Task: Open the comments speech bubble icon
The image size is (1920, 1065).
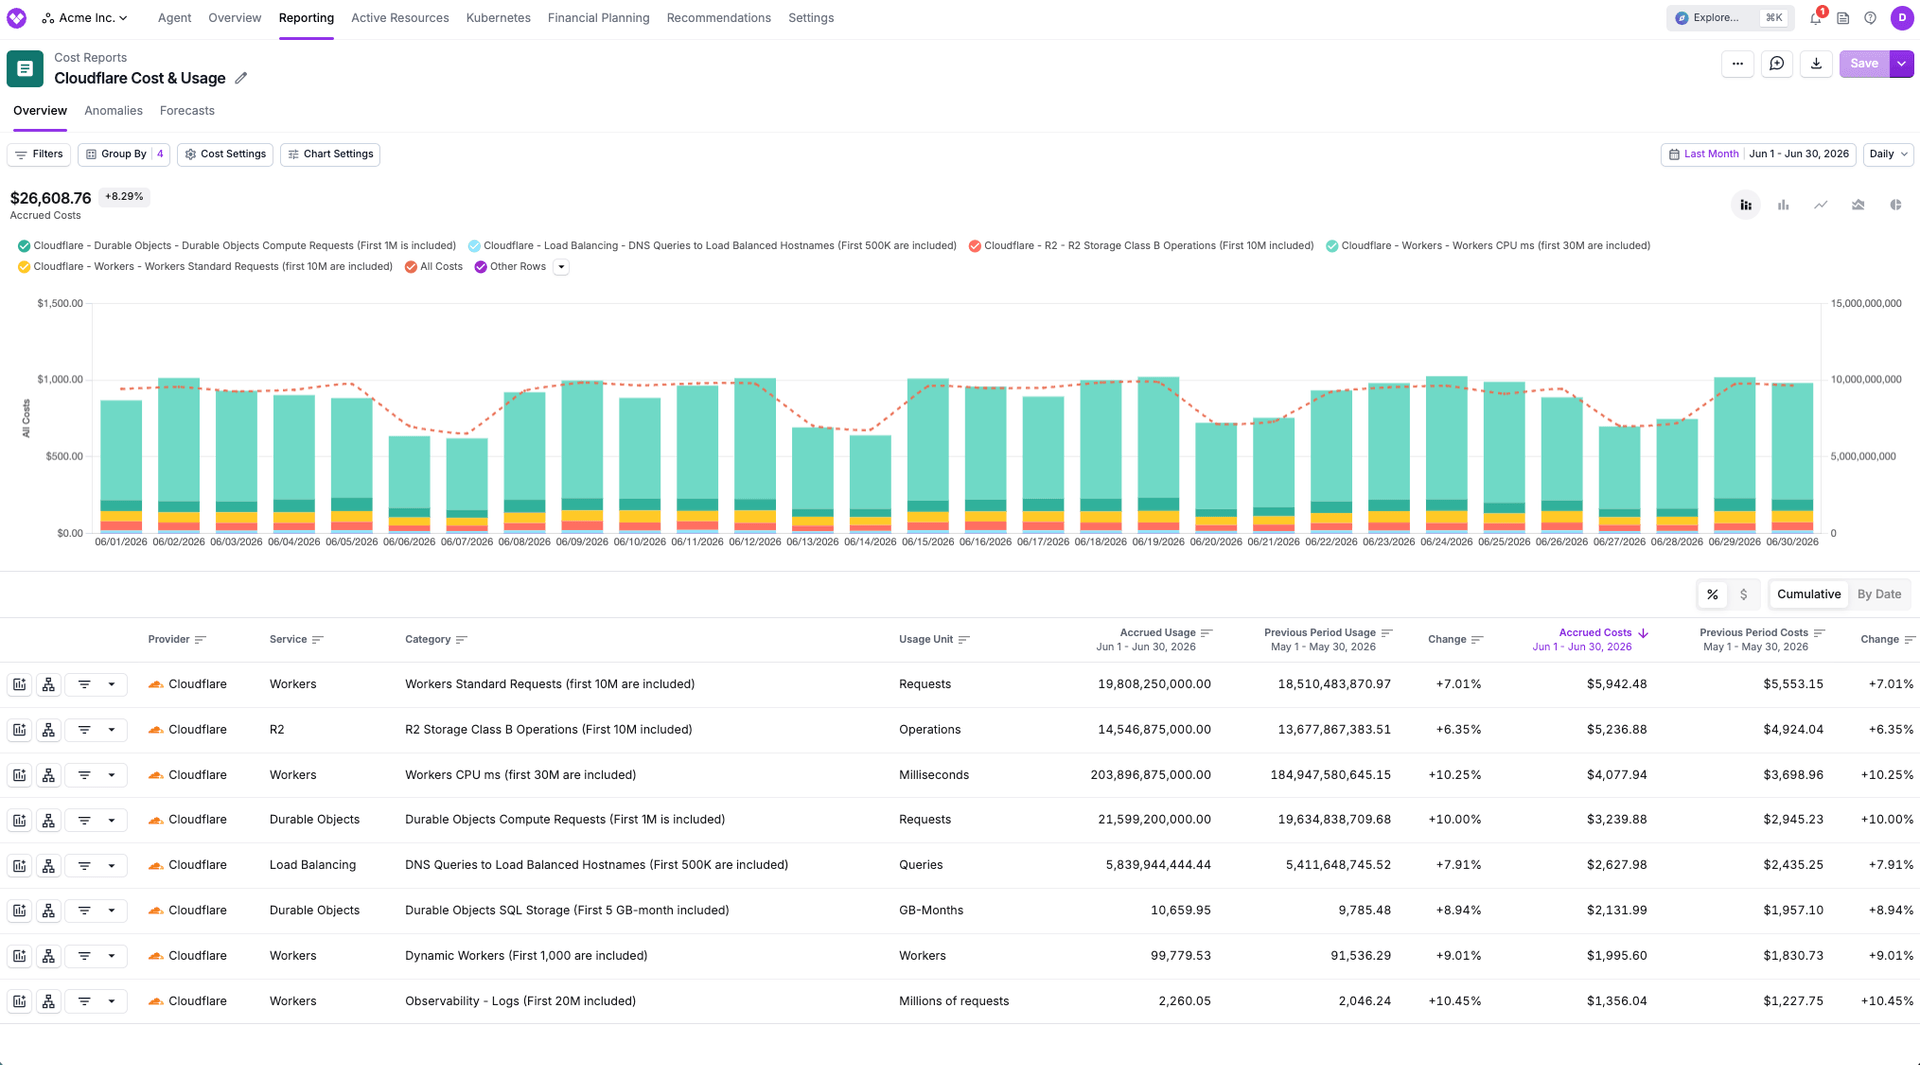Action: point(1777,64)
